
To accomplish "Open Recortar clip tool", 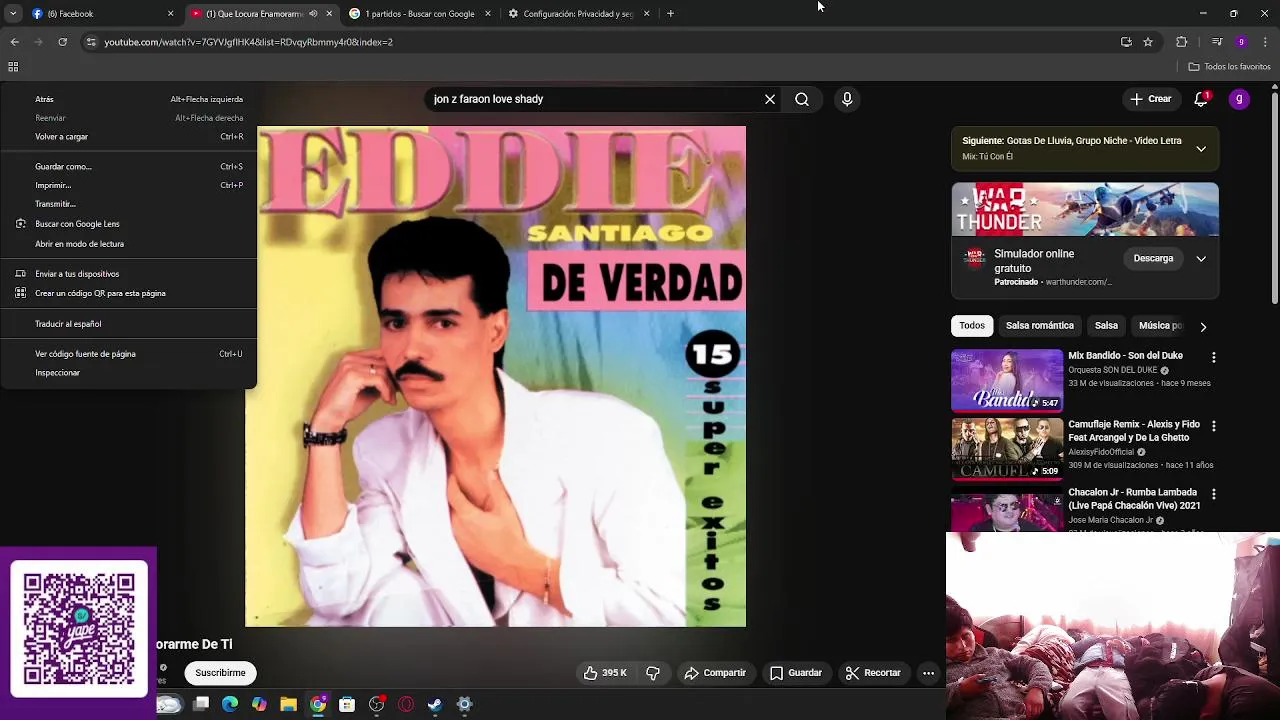I will [873, 673].
